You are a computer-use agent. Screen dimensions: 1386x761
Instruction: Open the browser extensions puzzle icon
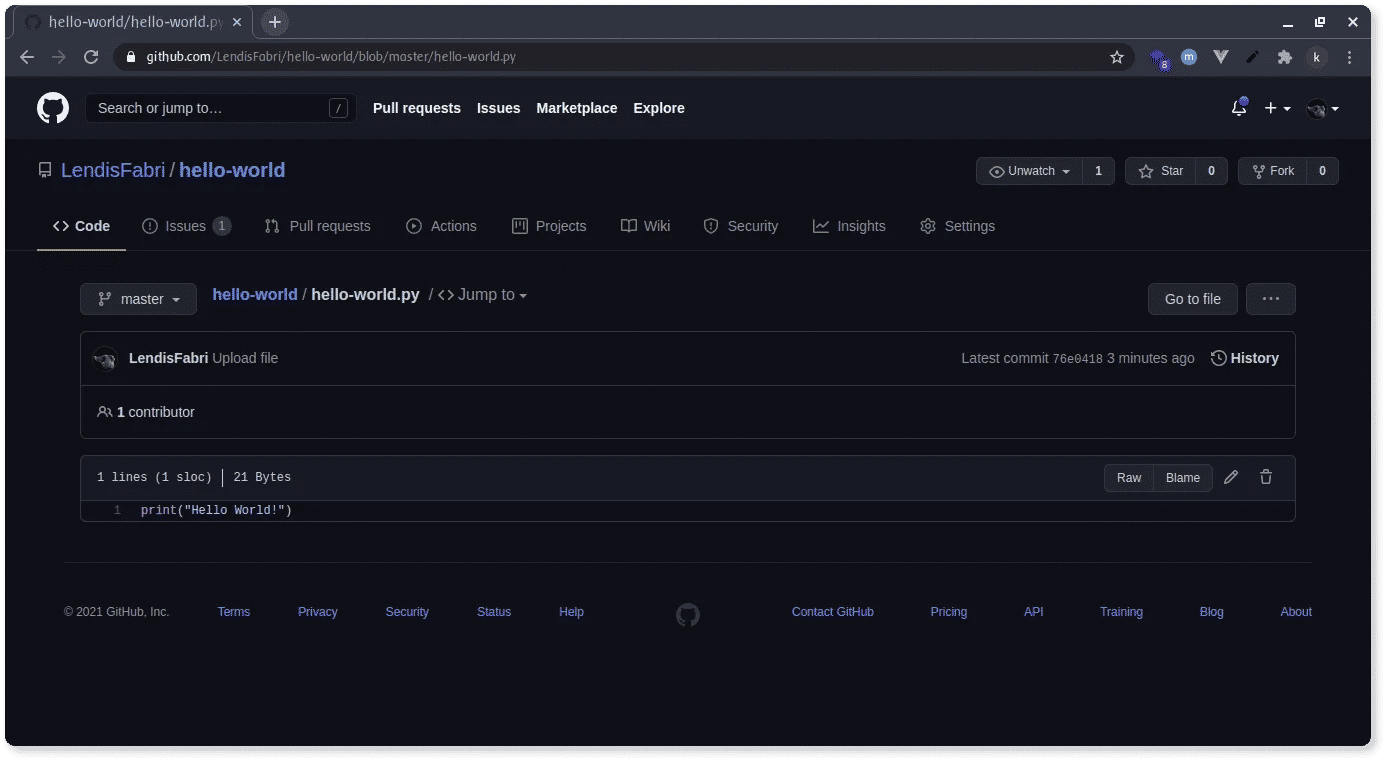point(1285,57)
